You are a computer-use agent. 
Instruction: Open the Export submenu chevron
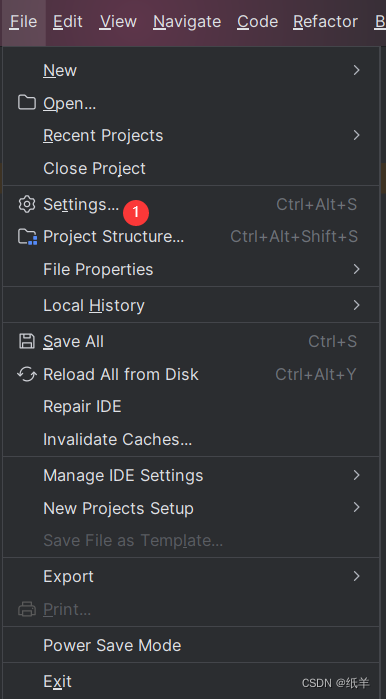tap(356, 576)
